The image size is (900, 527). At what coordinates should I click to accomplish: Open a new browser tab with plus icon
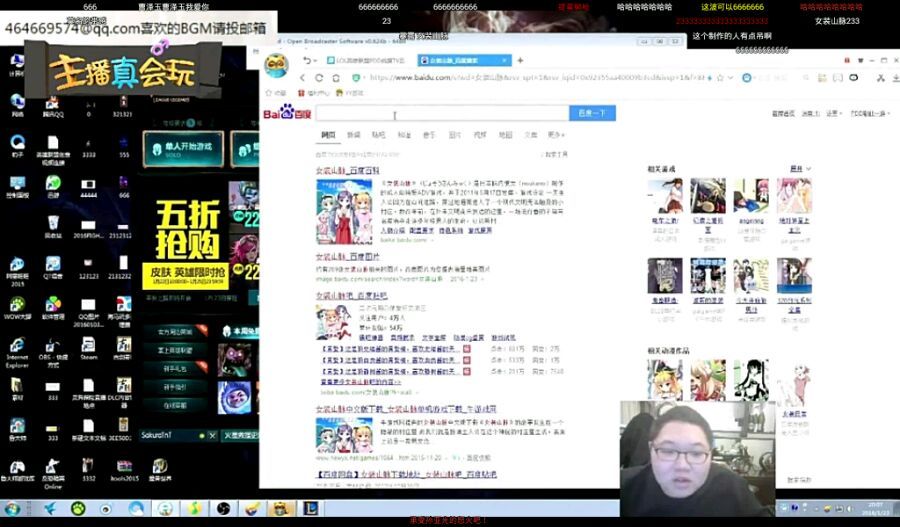click(x=521, y=60)
